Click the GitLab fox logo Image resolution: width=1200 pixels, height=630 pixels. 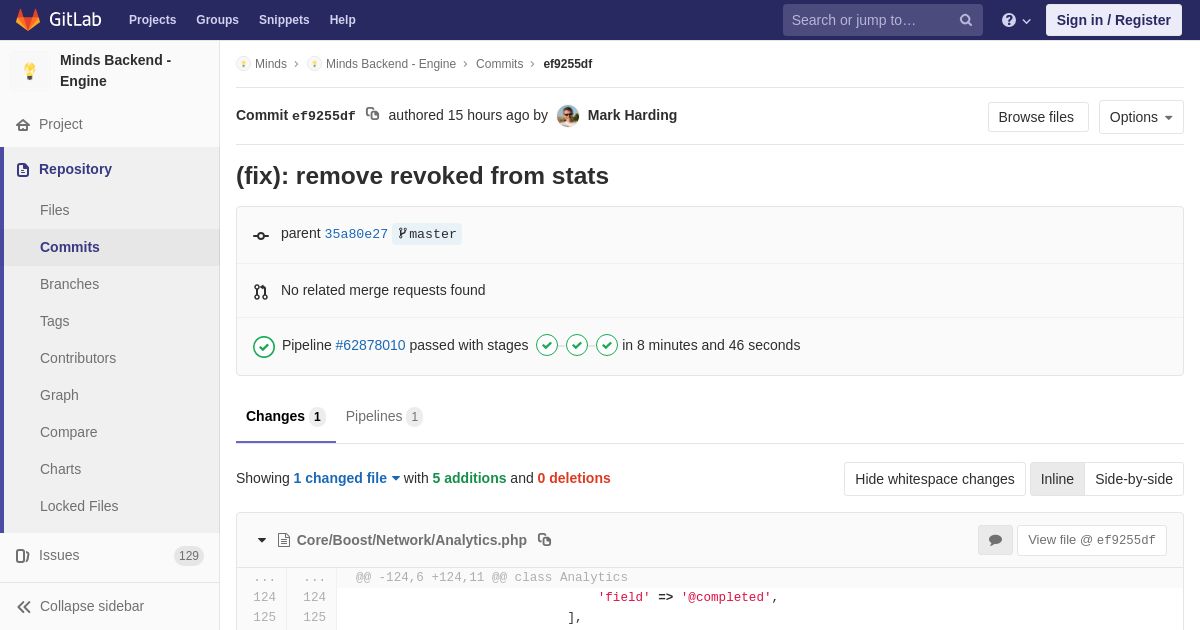28,20
